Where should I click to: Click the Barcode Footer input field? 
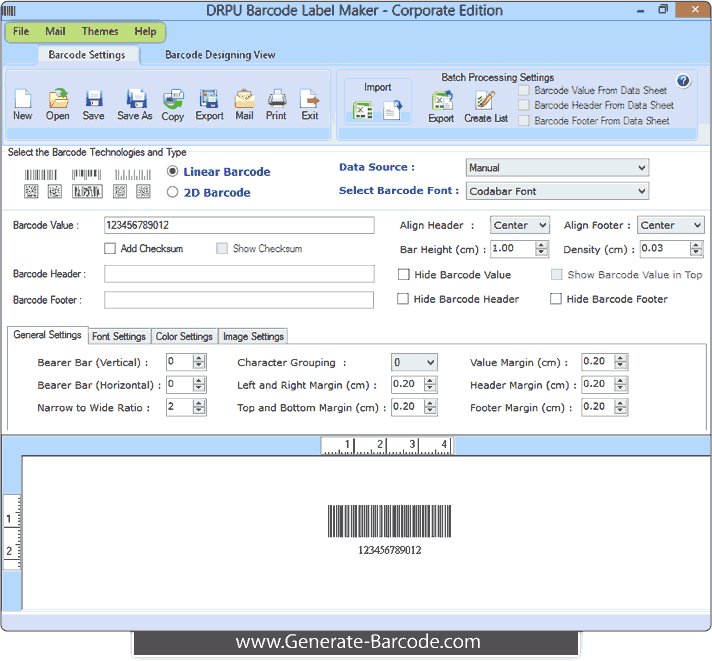[x=239, y=300]
